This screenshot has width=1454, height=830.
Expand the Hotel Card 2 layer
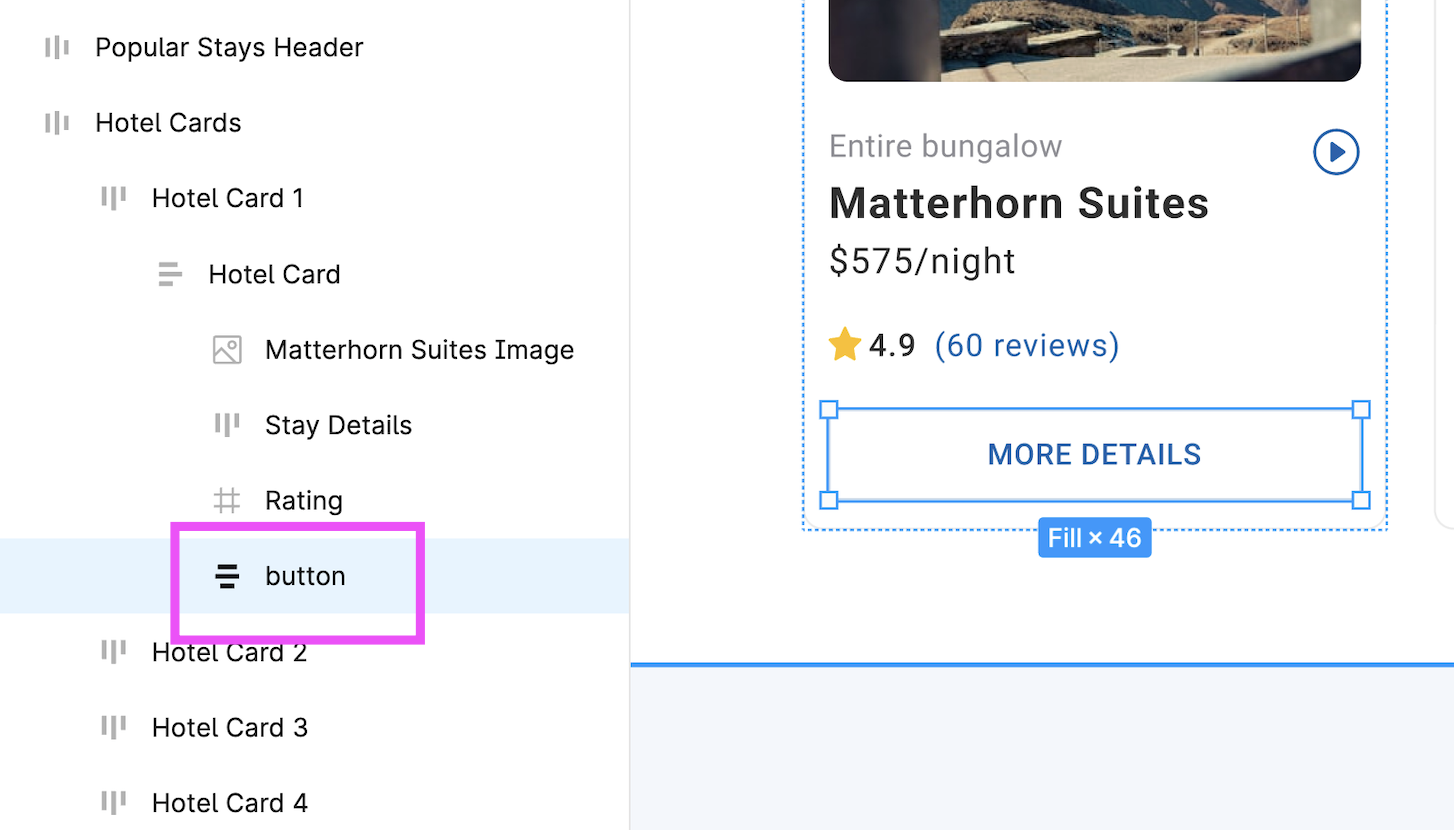click(x=113, y=651)
